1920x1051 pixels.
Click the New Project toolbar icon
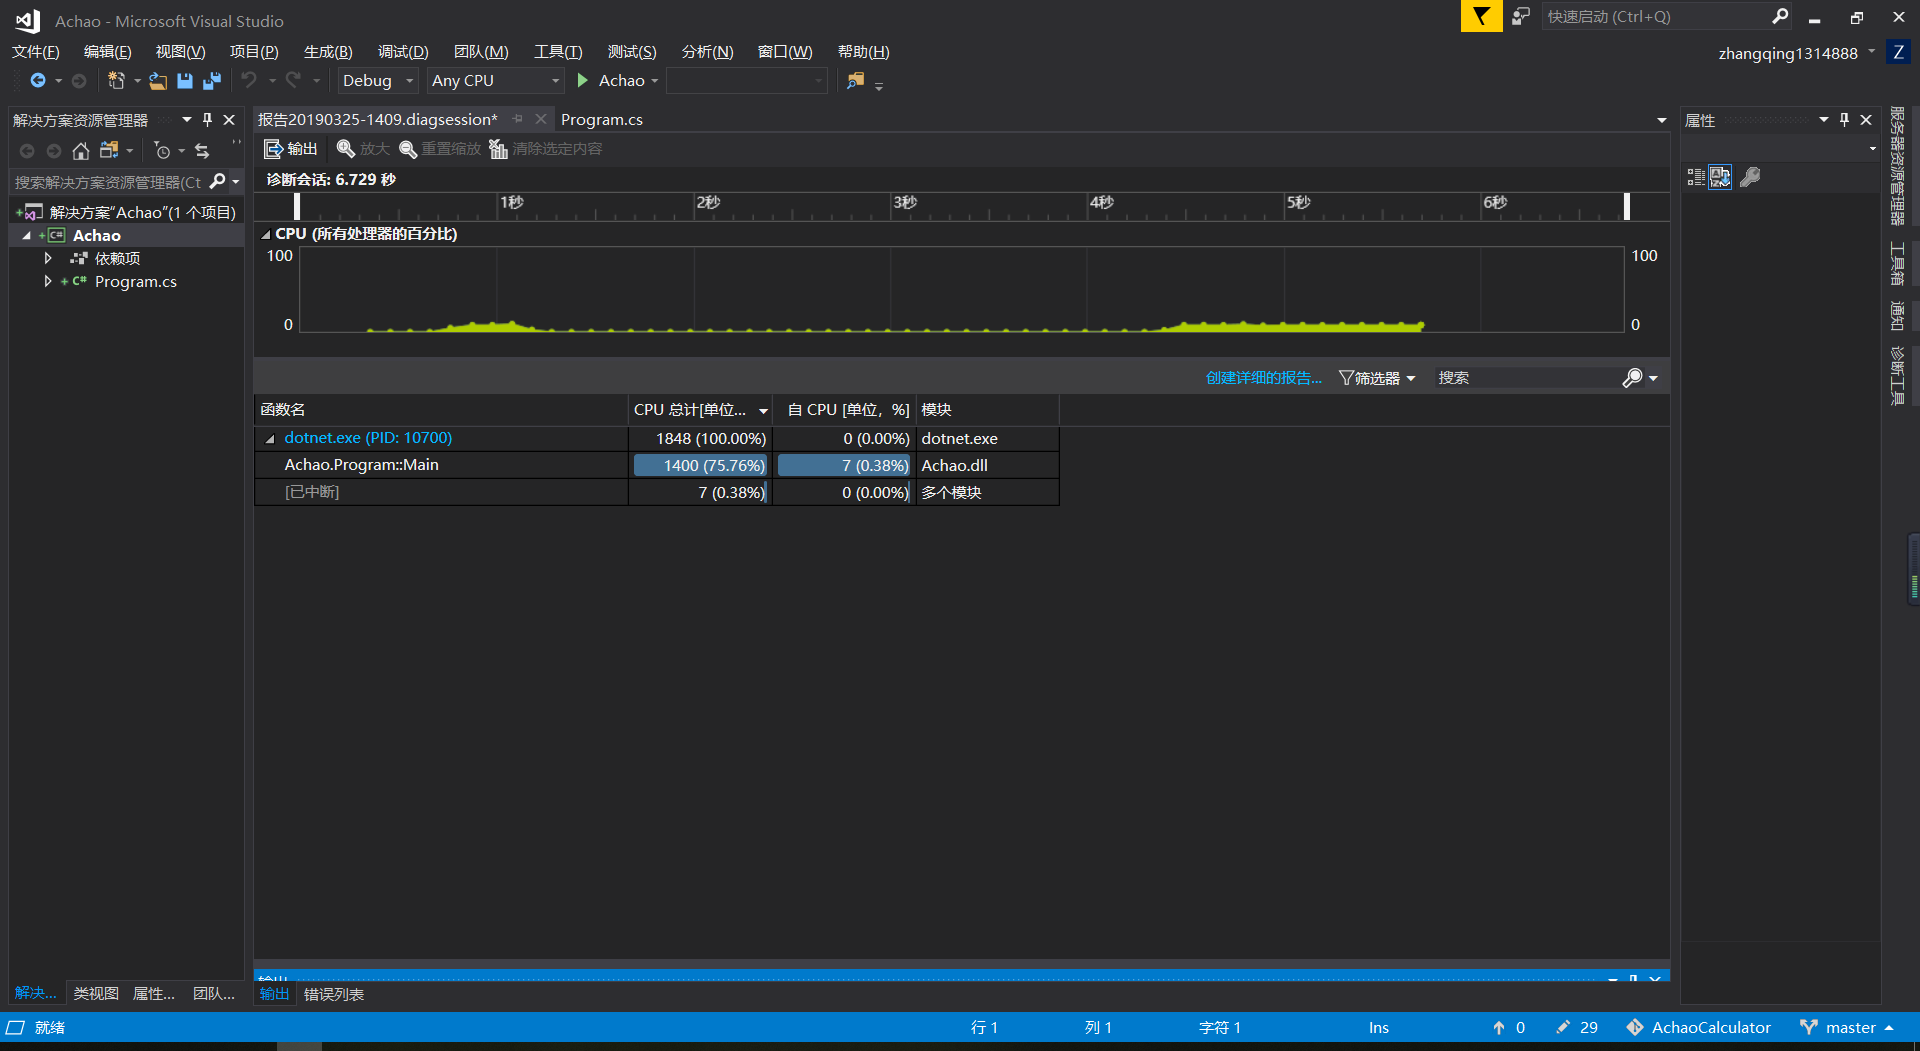click(116, 80)
